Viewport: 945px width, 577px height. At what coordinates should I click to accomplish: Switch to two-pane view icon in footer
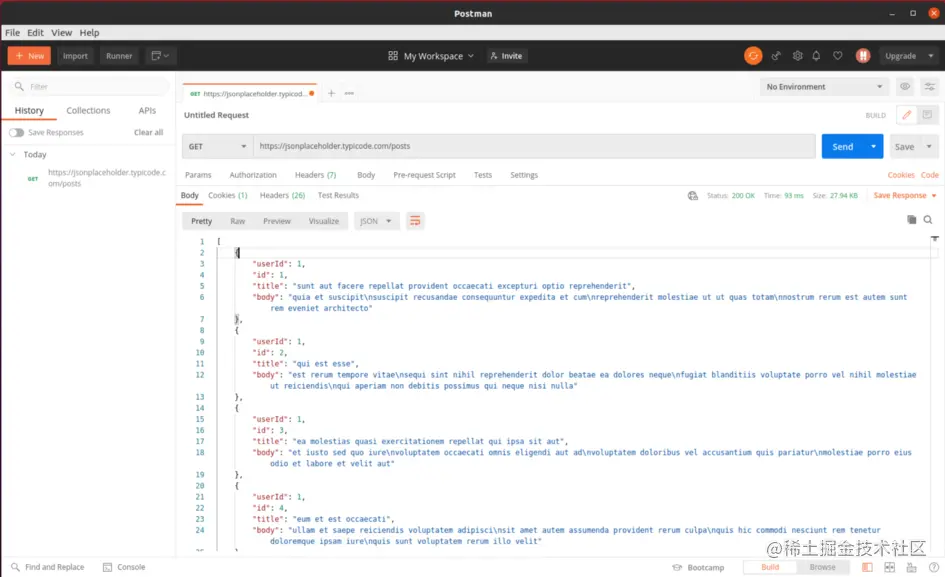[x=890, y=567]
